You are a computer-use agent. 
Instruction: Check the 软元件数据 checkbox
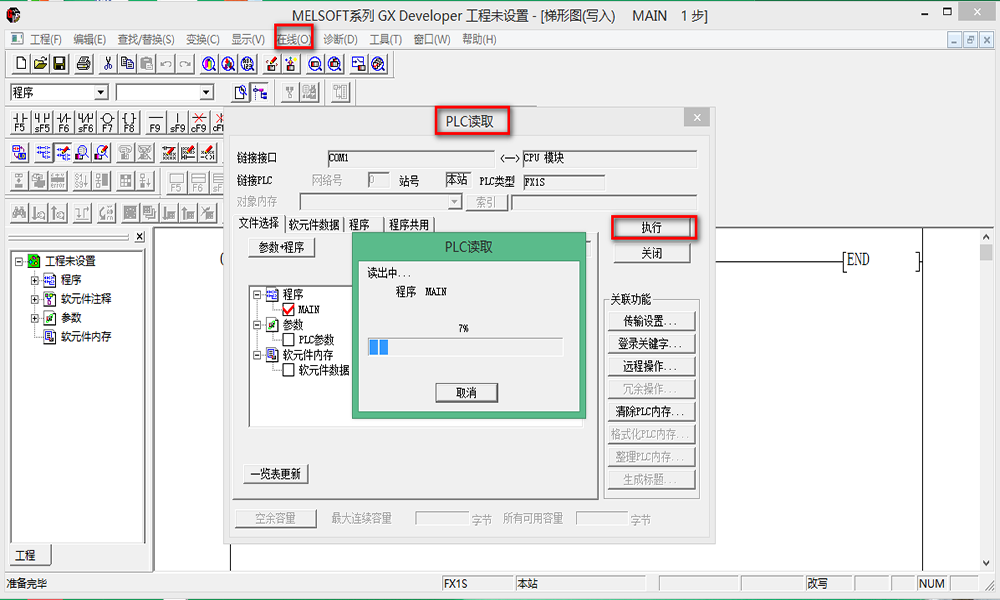pos(289,370)
